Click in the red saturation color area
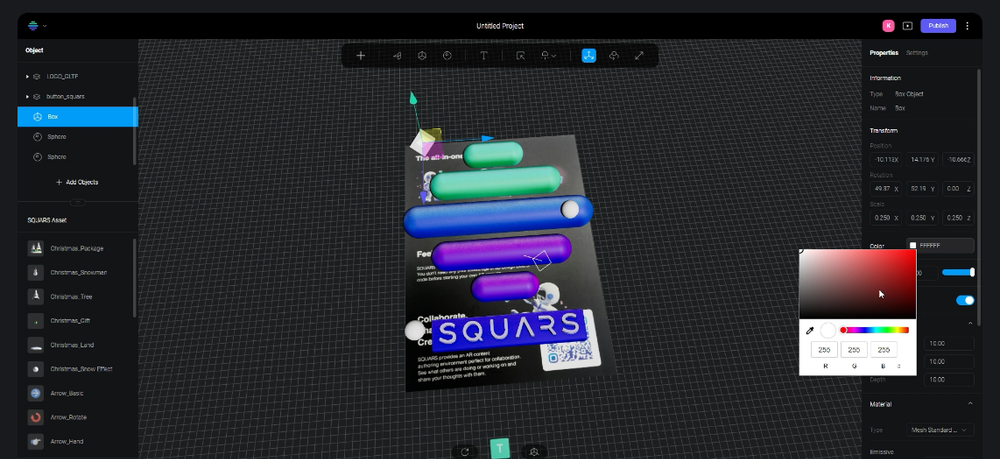Image resolution: width=1000 pixels, height=459 pixels. 858,284
